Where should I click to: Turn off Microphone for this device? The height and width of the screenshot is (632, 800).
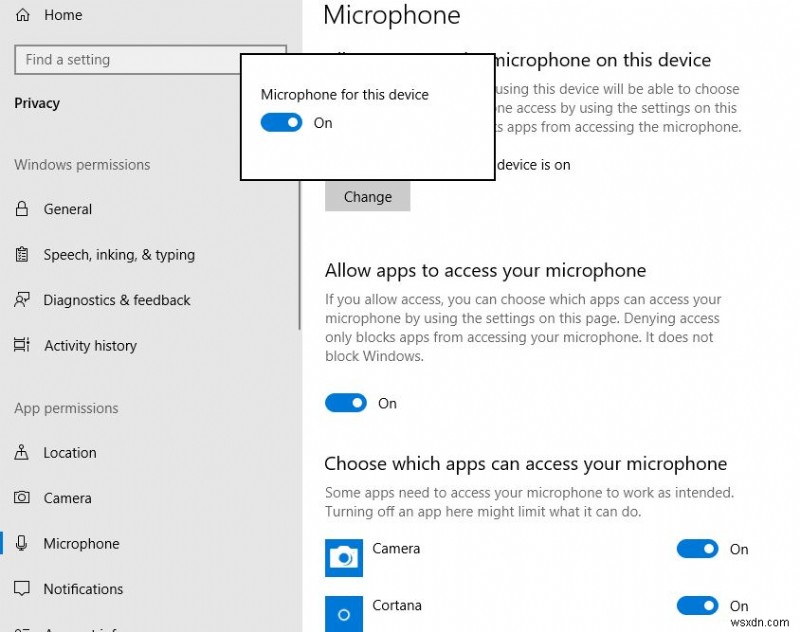(x=281, y=122)
